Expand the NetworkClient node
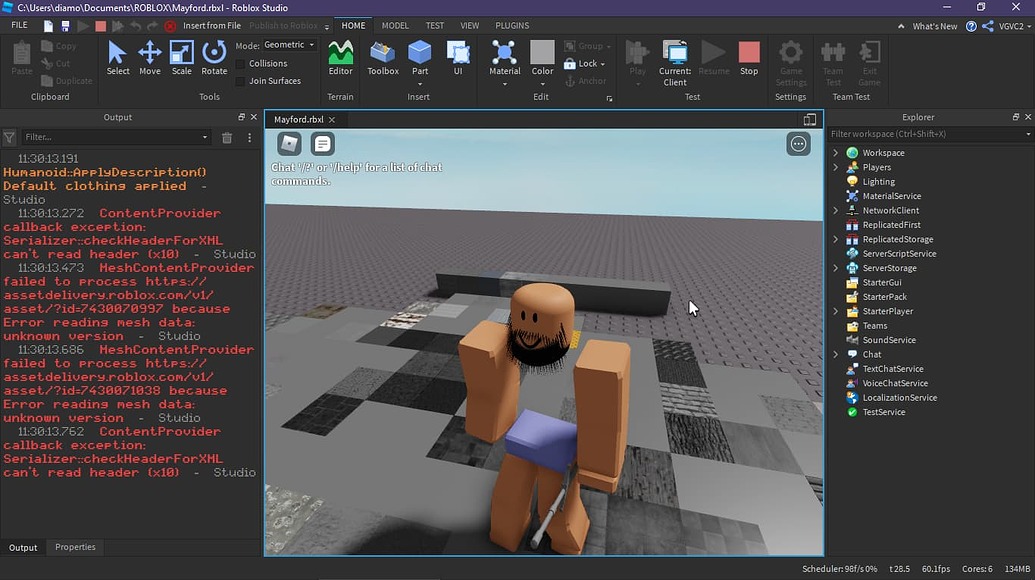The height and width of the screenshot is (580, 1035). pyautogui.click(x=836, y=210)
